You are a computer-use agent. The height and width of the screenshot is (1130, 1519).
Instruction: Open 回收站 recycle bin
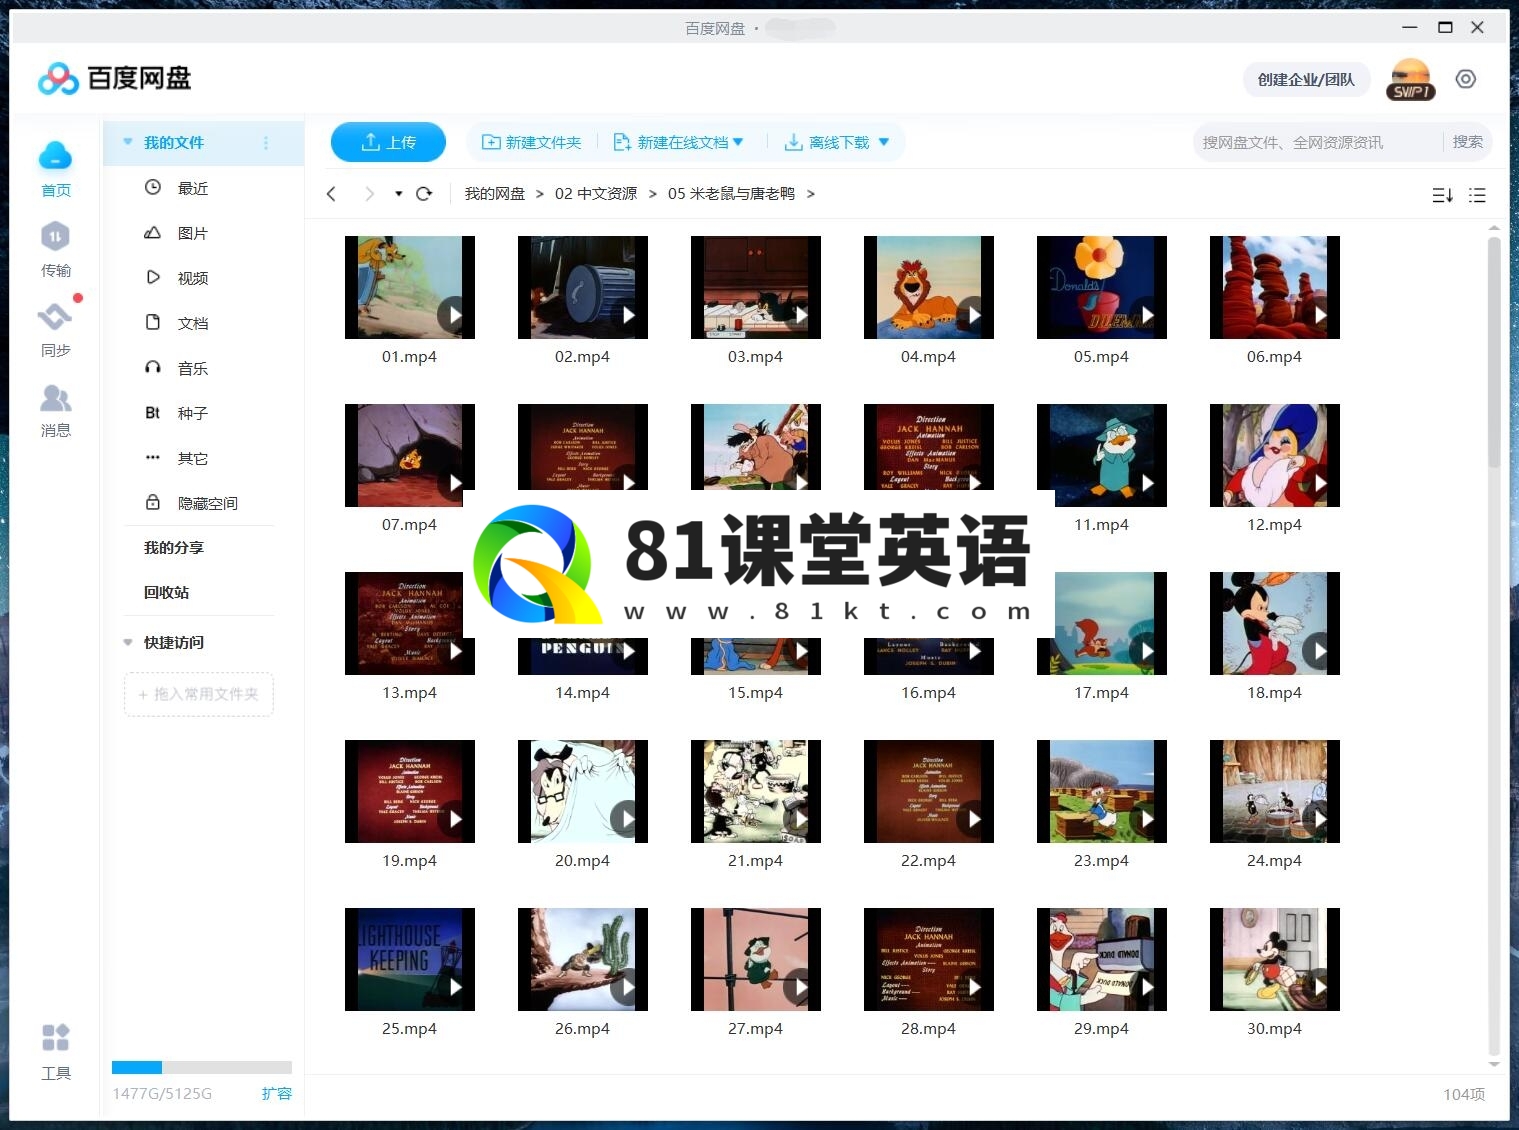[166, 592]
